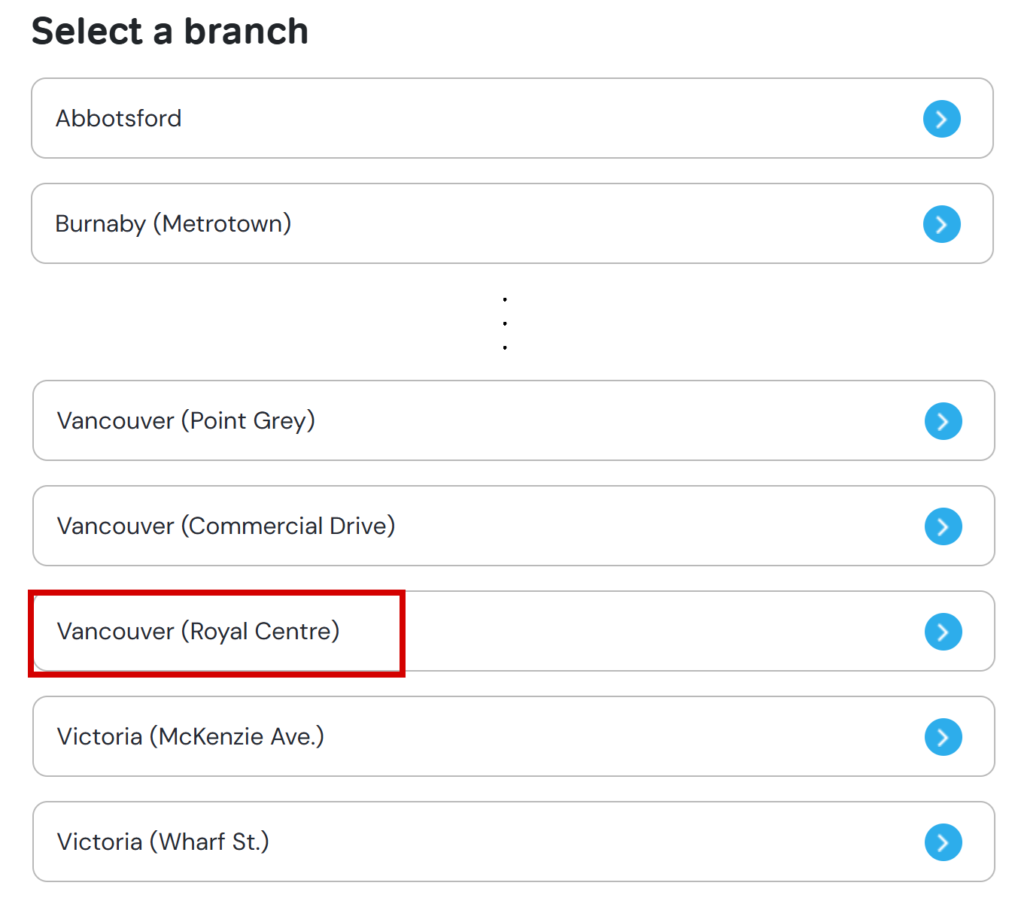
Task: Select the highlighted Vancouver (Royal Centre) label
Action: tap(198, 632)
